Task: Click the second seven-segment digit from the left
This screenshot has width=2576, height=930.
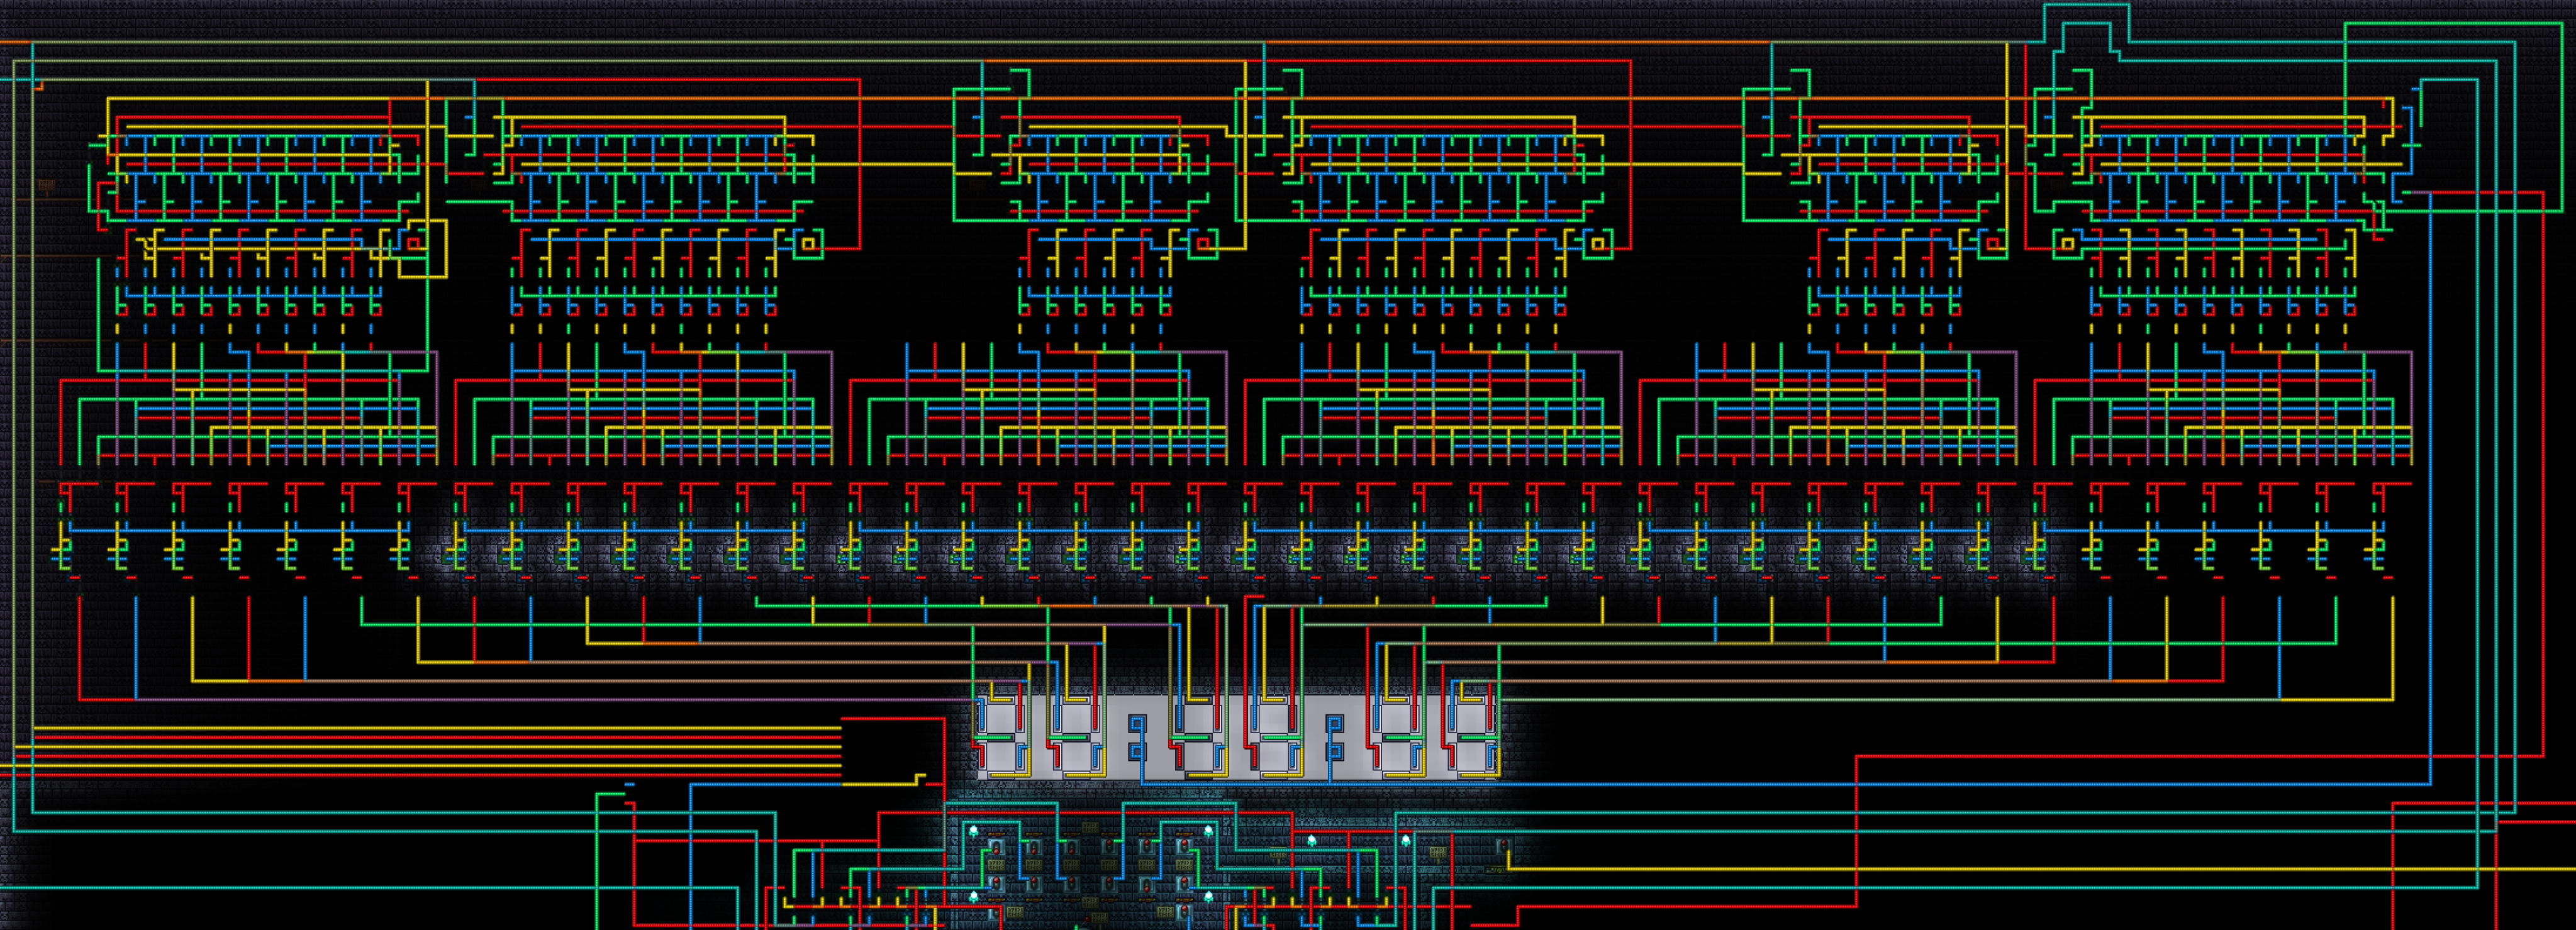Action: tap(1077, 738)
